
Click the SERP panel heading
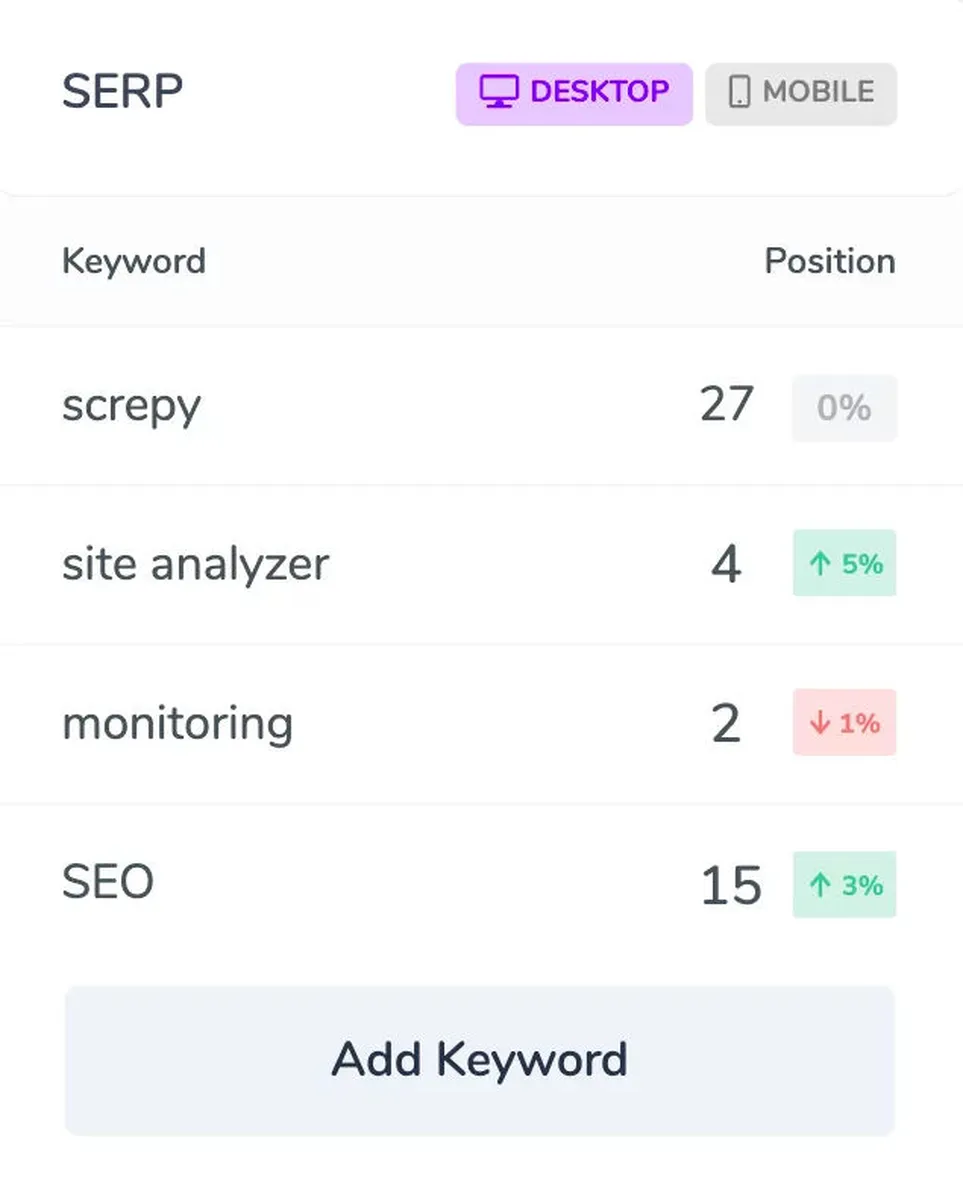(122, 92)
